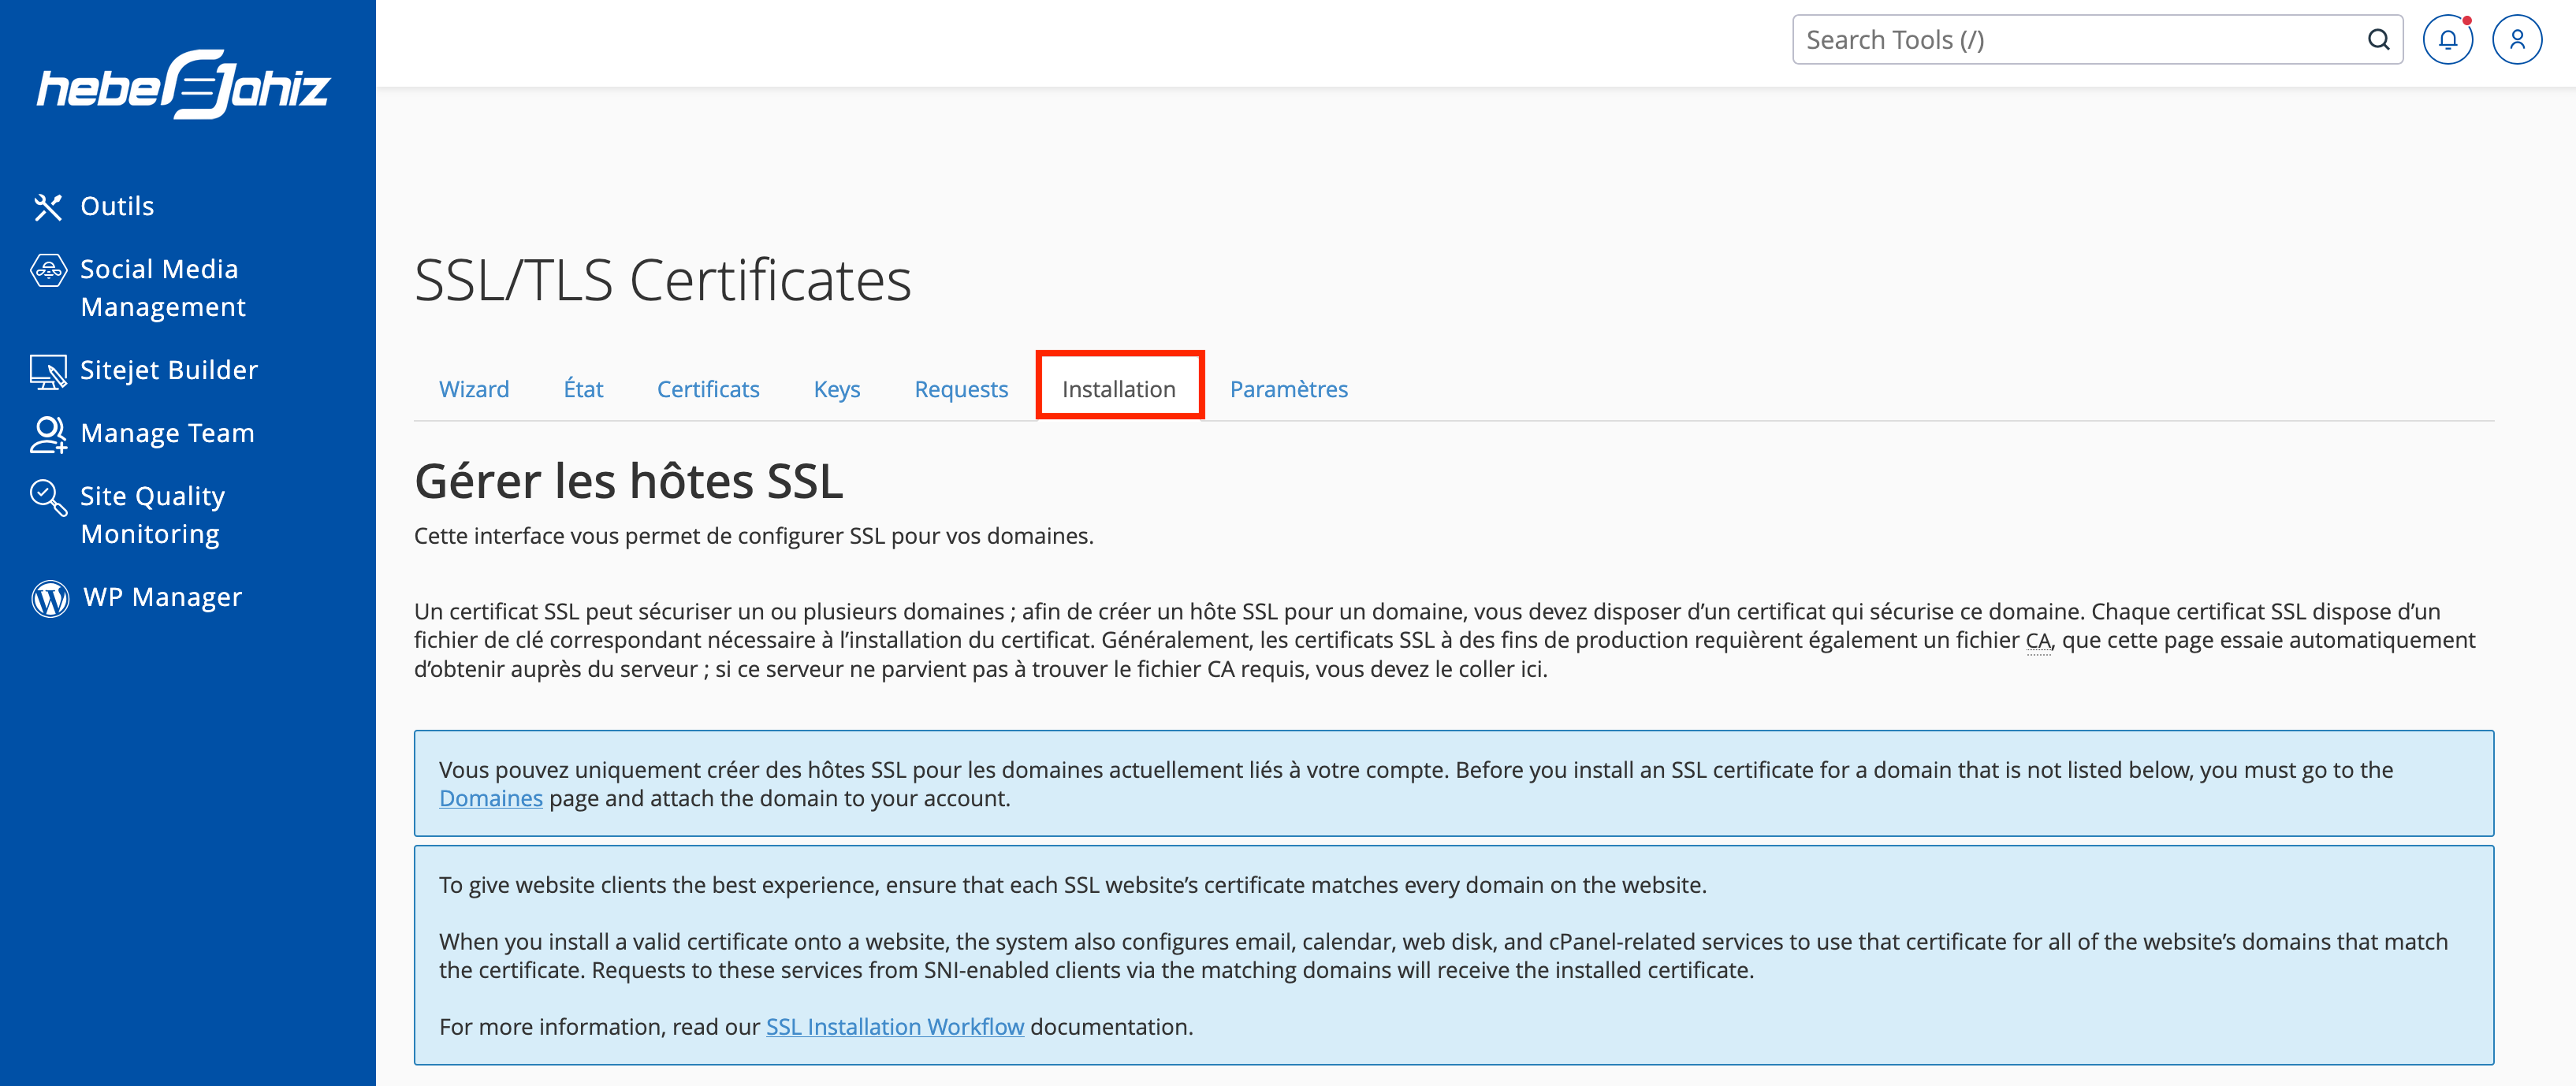Focus the Search Tools field

[2097, 40]
